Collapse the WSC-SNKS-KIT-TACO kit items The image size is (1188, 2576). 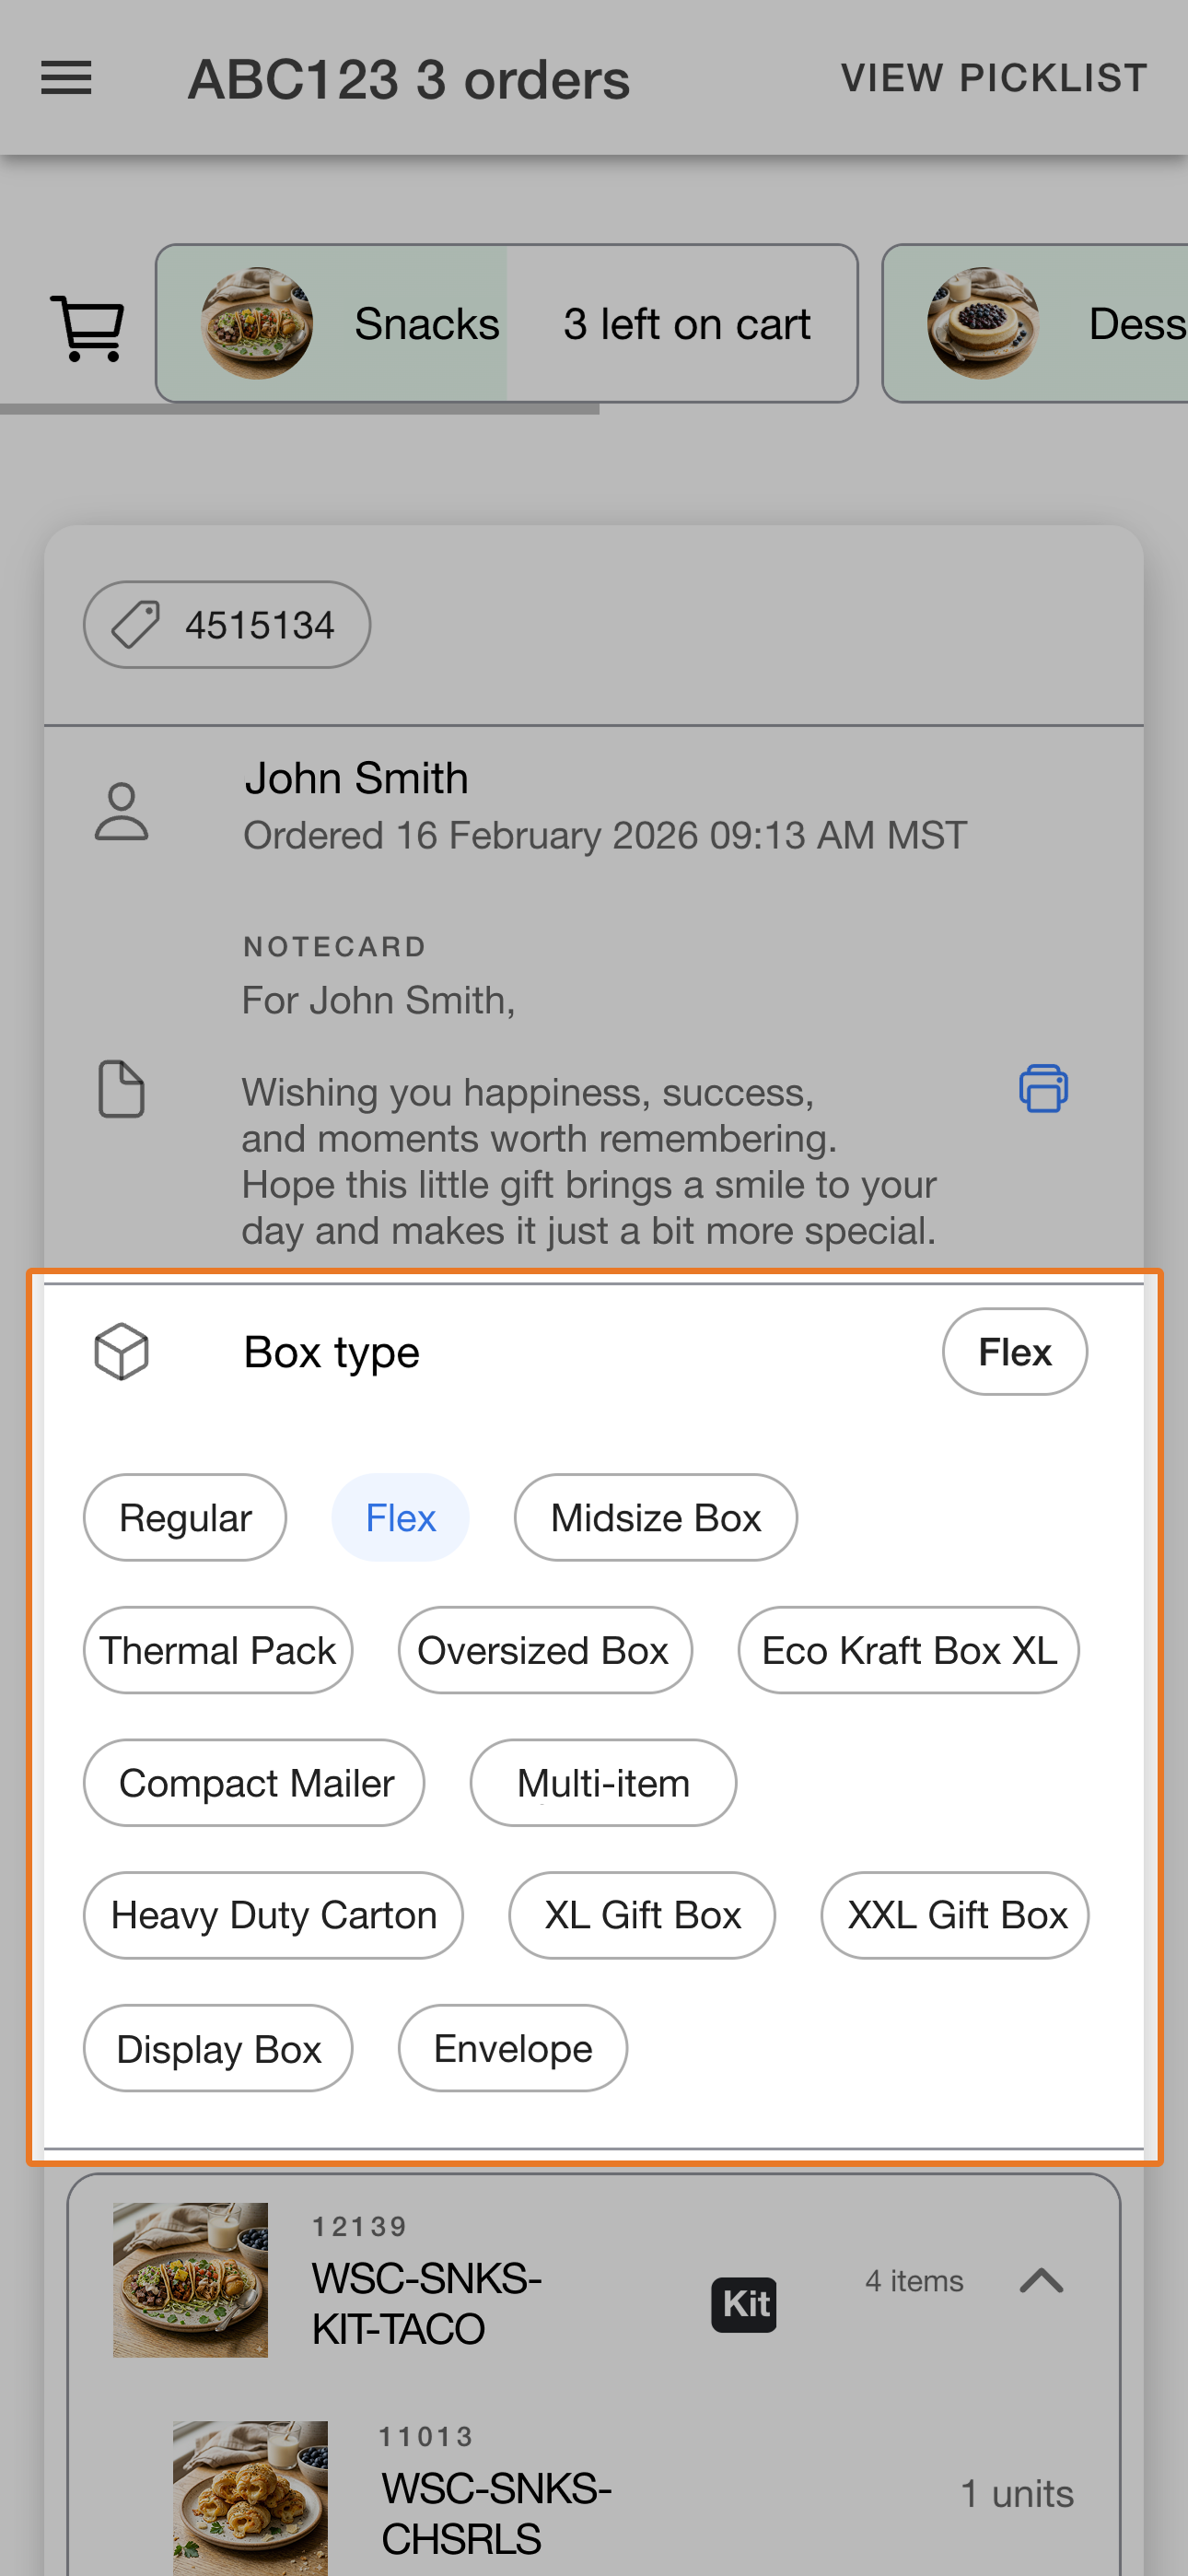click(x=1041, y=2281)
